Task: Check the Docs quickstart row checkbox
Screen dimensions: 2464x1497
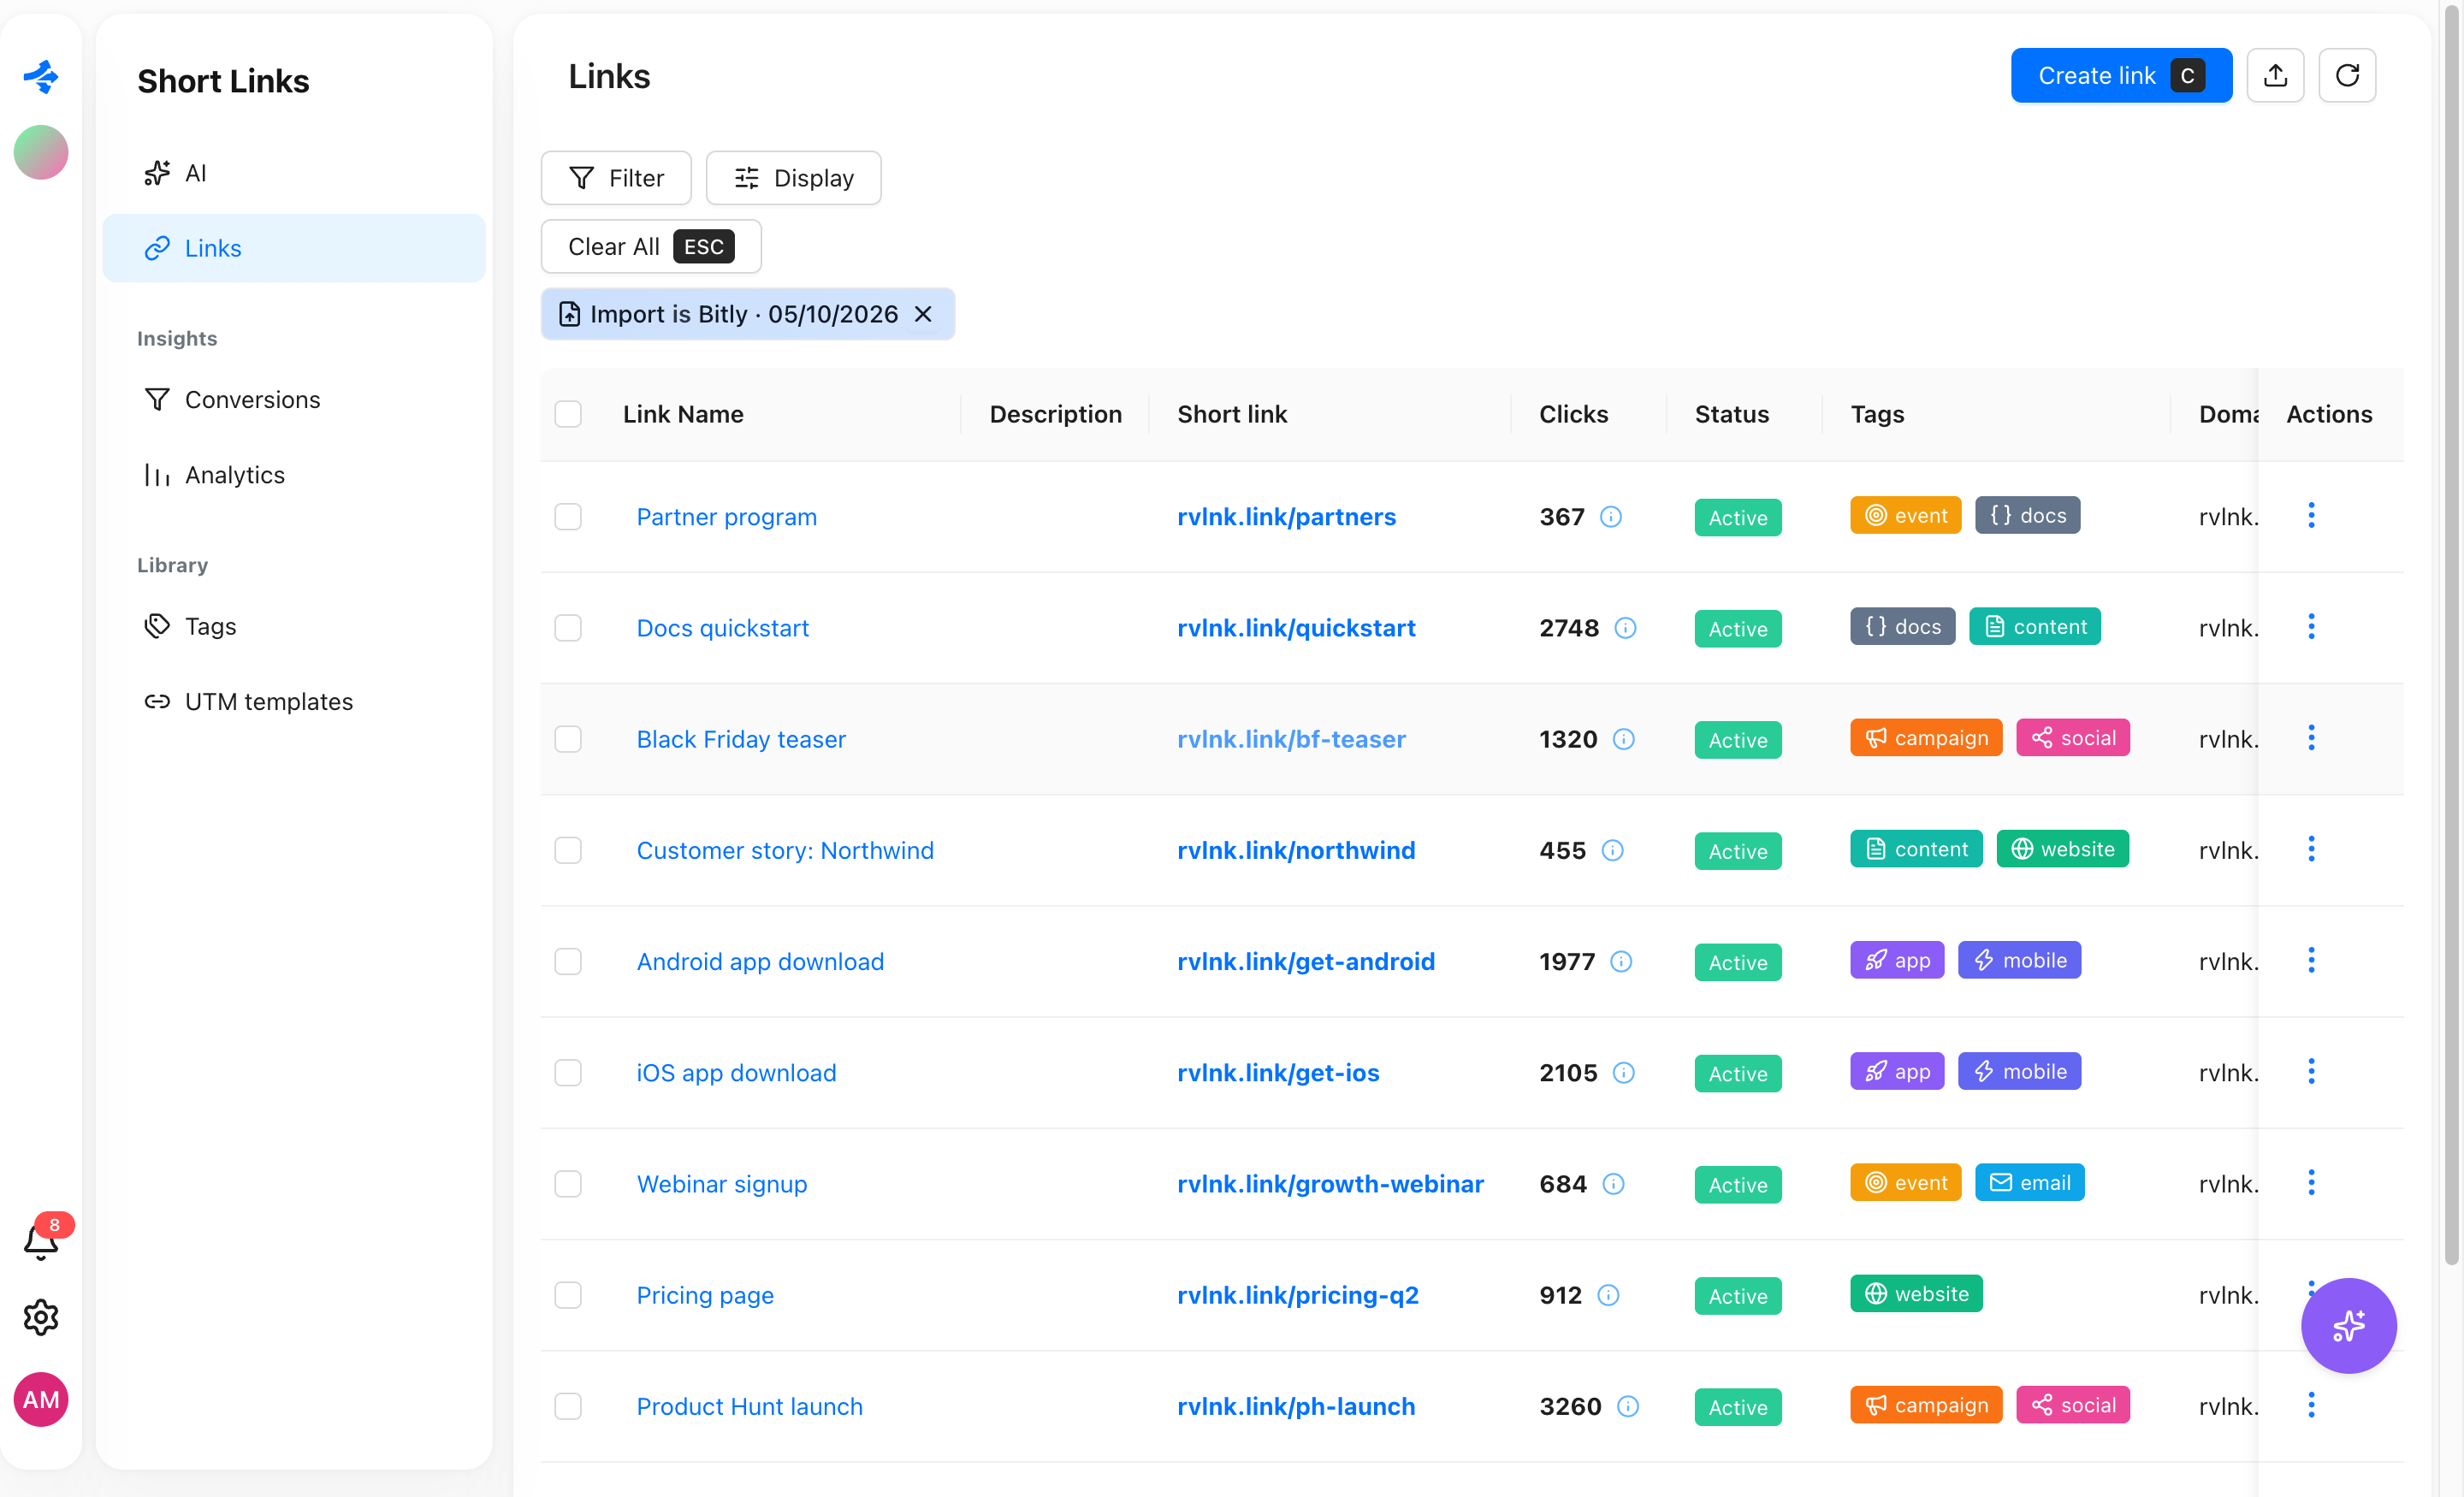Action: [x=568, y=628]
